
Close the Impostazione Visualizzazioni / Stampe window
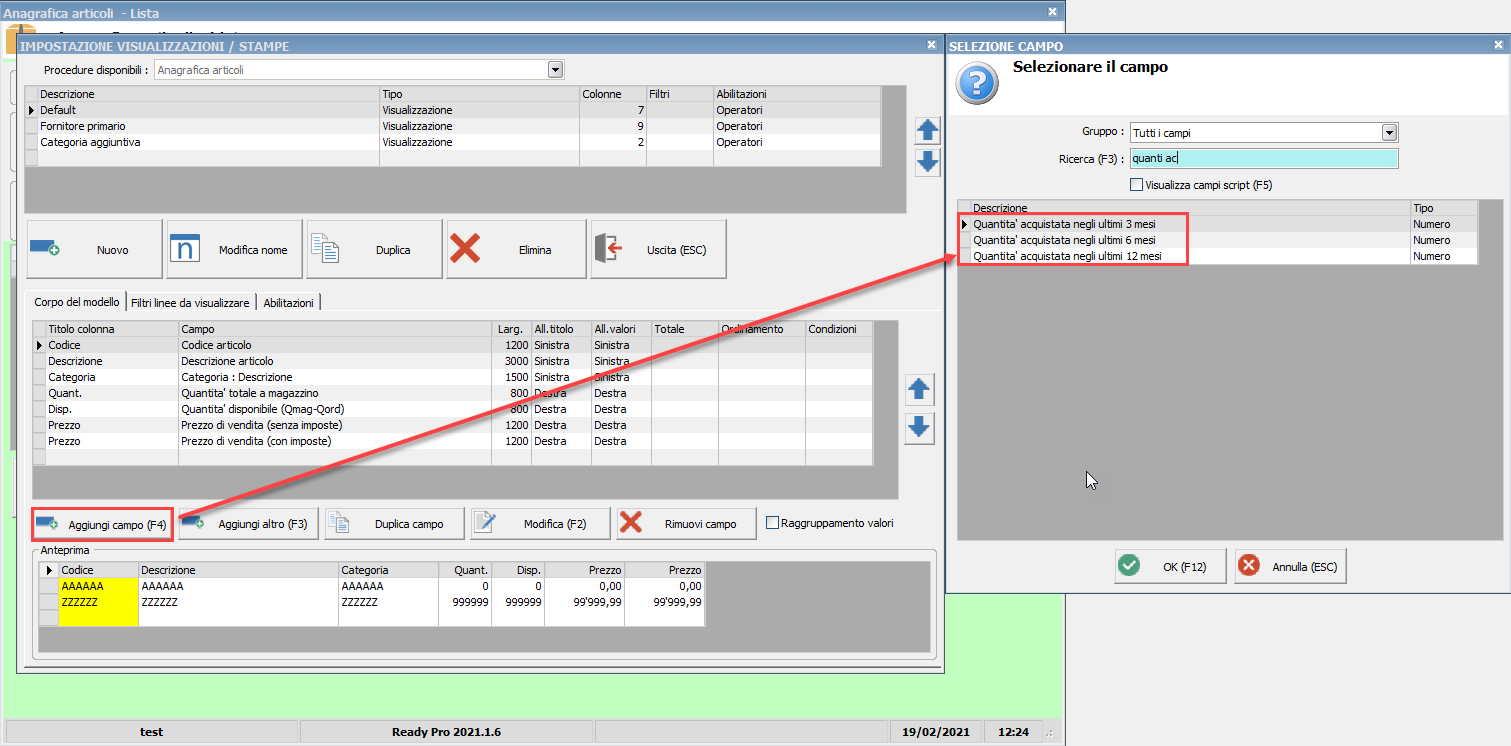[932, 45]
